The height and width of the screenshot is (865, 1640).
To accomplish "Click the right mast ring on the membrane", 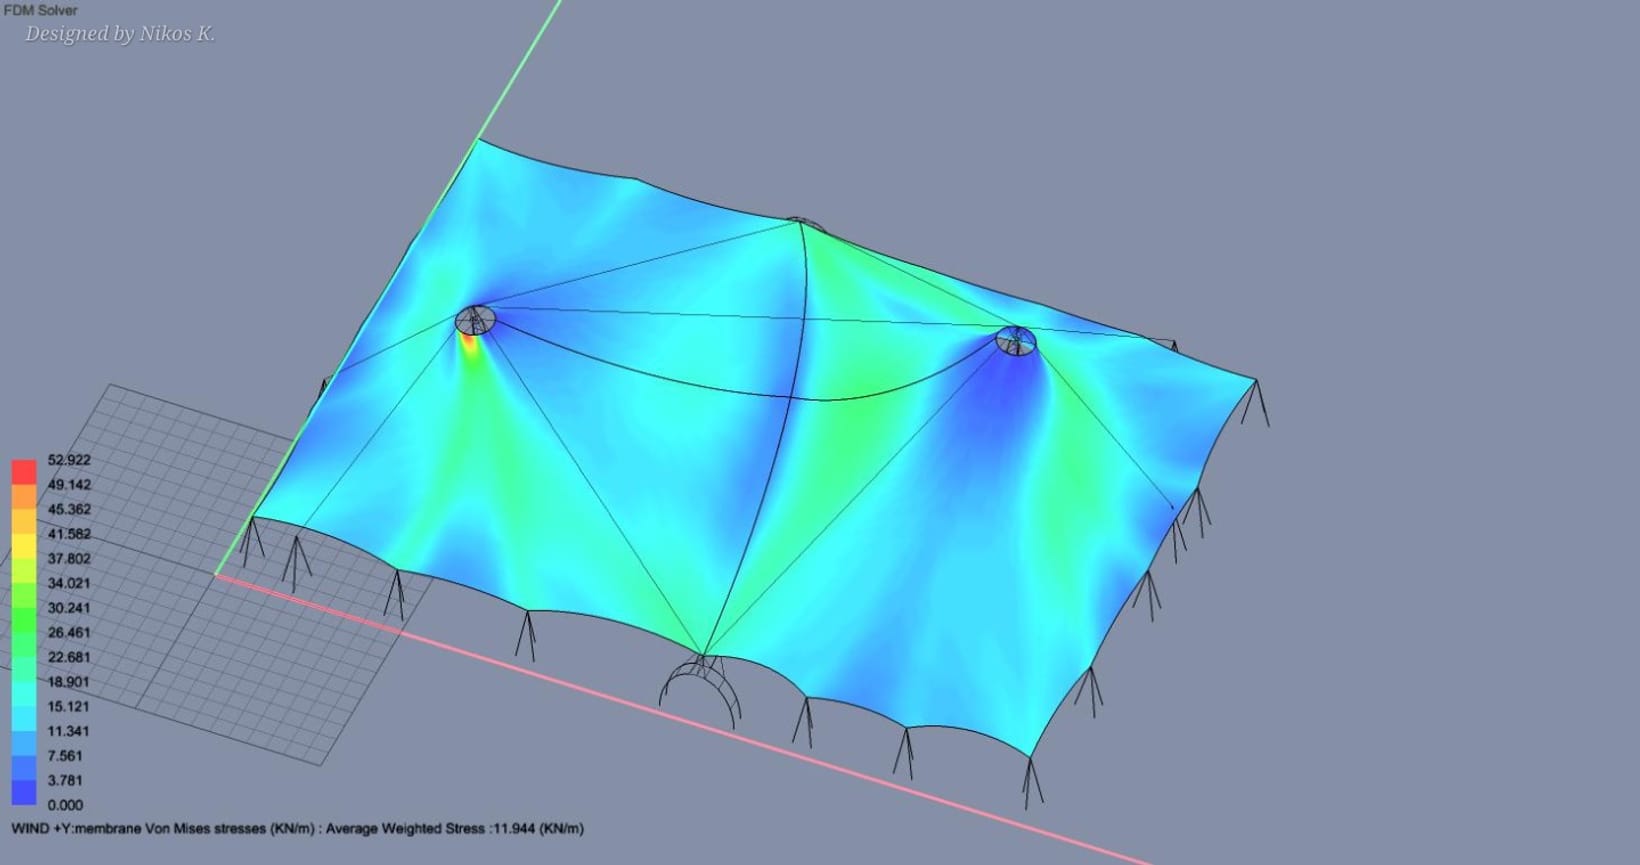I will click(1016, 341).
